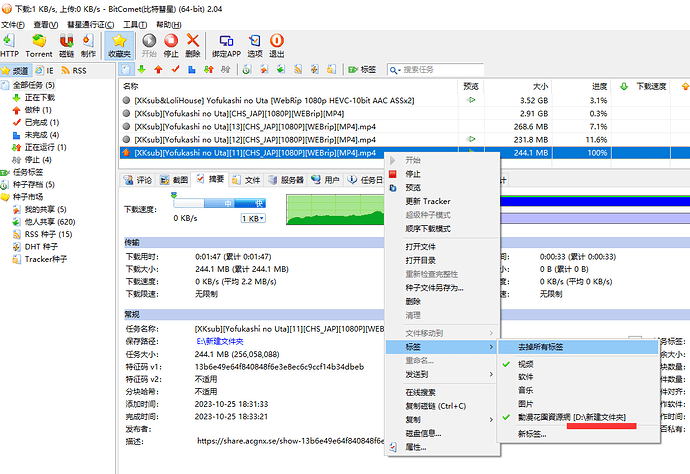Click the E:\新建文件夹 save path link

pos(220,342)
